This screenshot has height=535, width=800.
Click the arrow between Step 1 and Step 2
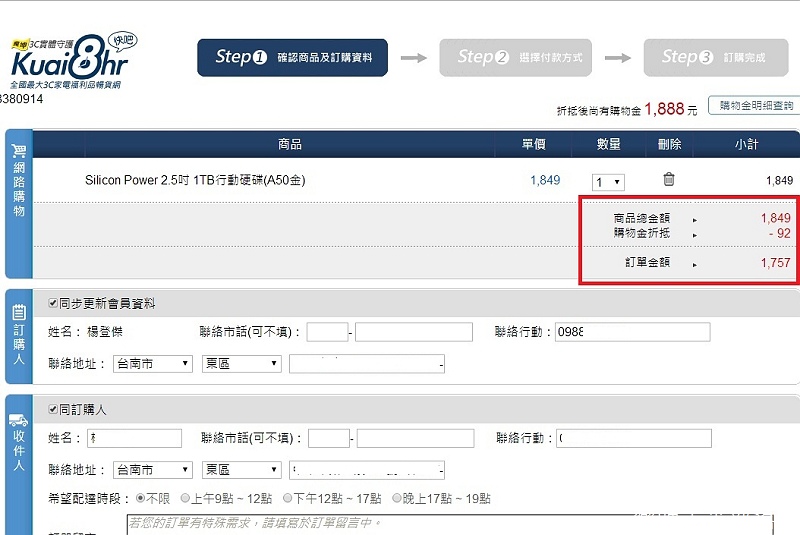[414, 58]
